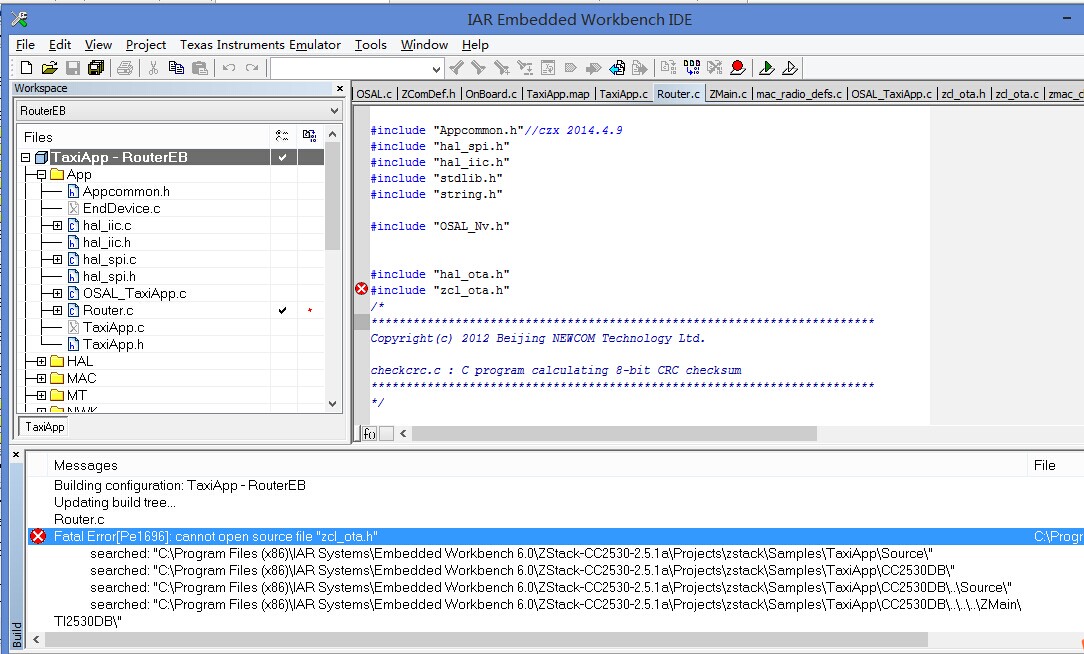This screenshot has height=654, width=1084.
Task: Click the Toggle Bookmark flag icon
Action: (x=570, y=68)
